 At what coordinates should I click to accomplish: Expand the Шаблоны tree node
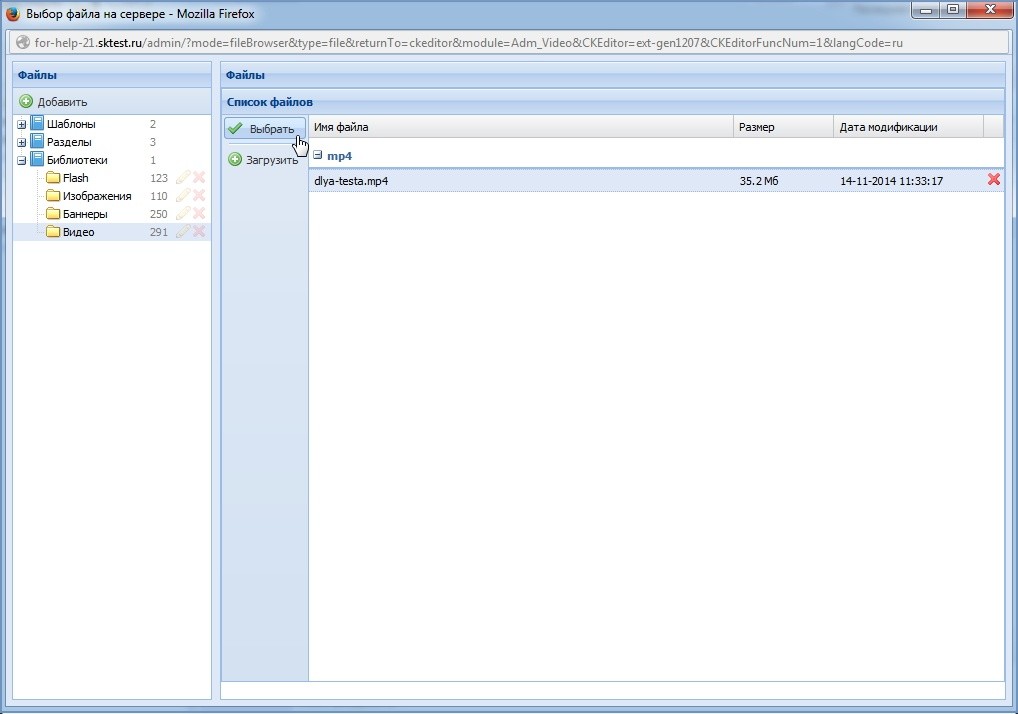click(x=22, y=125)
